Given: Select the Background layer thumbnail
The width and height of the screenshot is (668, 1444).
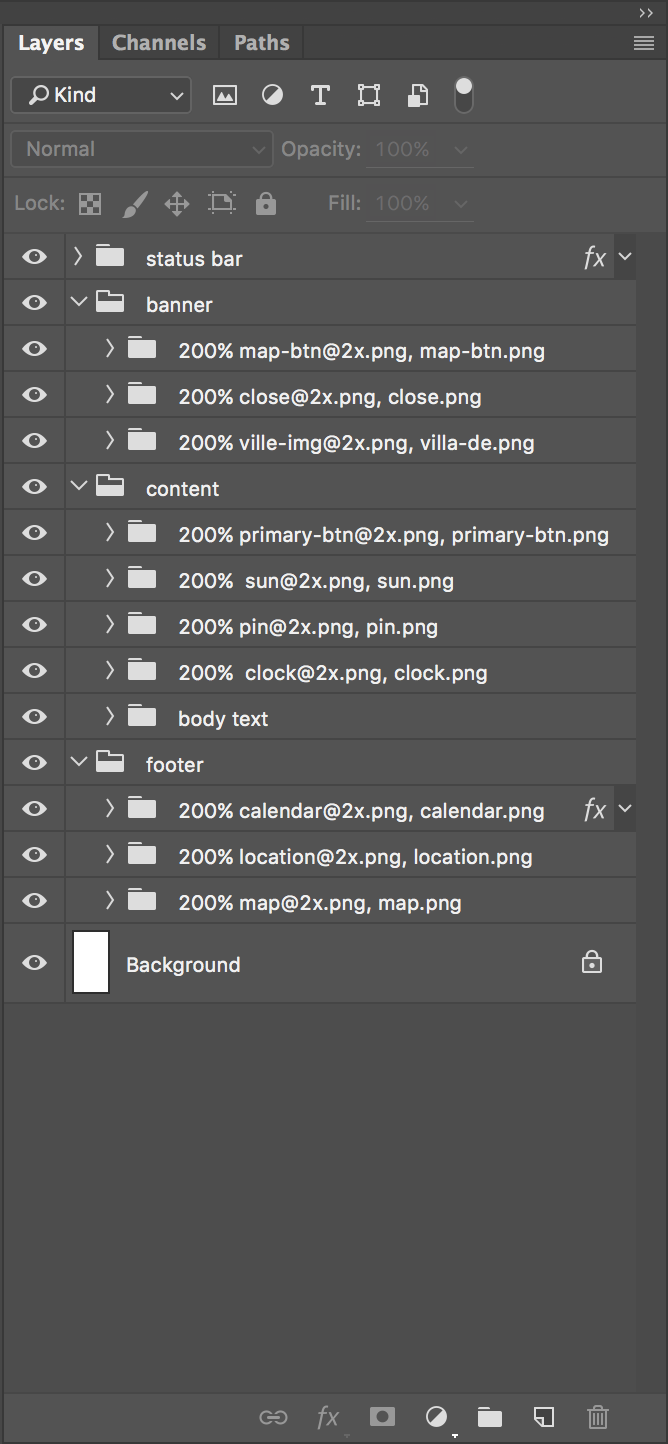Looking at the screenshot, I should coord(91,963).
